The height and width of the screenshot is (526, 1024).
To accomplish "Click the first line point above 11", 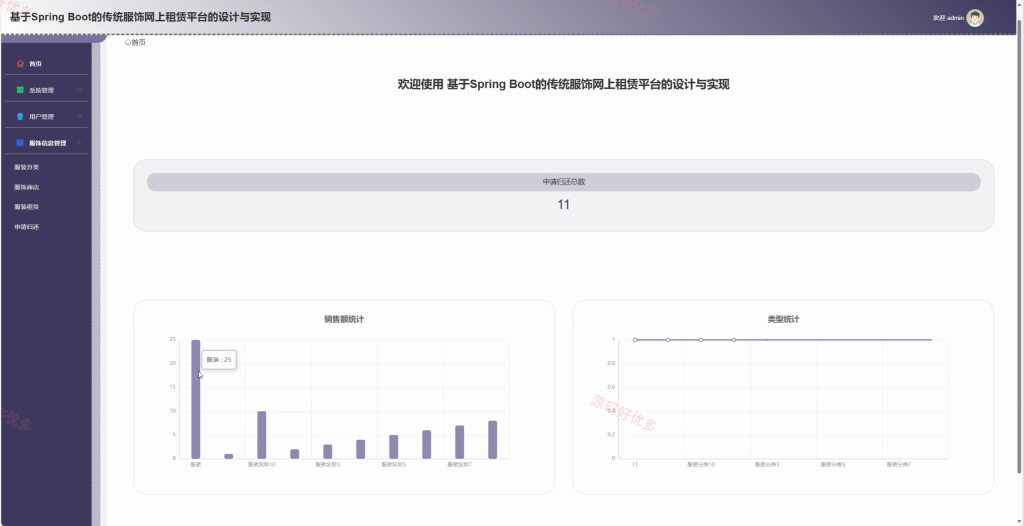I will [635, 340].
